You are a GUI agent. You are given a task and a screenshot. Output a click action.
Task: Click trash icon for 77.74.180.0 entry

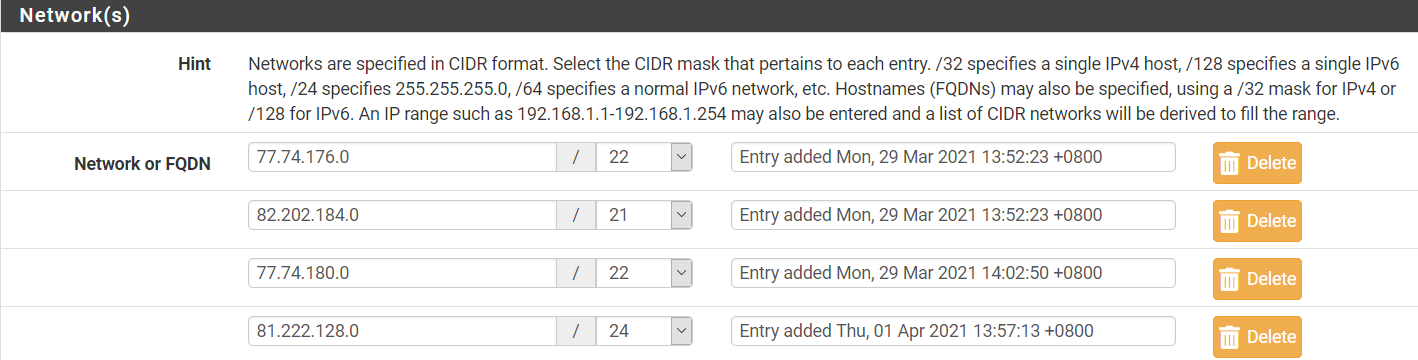[x=1230, y=279]
